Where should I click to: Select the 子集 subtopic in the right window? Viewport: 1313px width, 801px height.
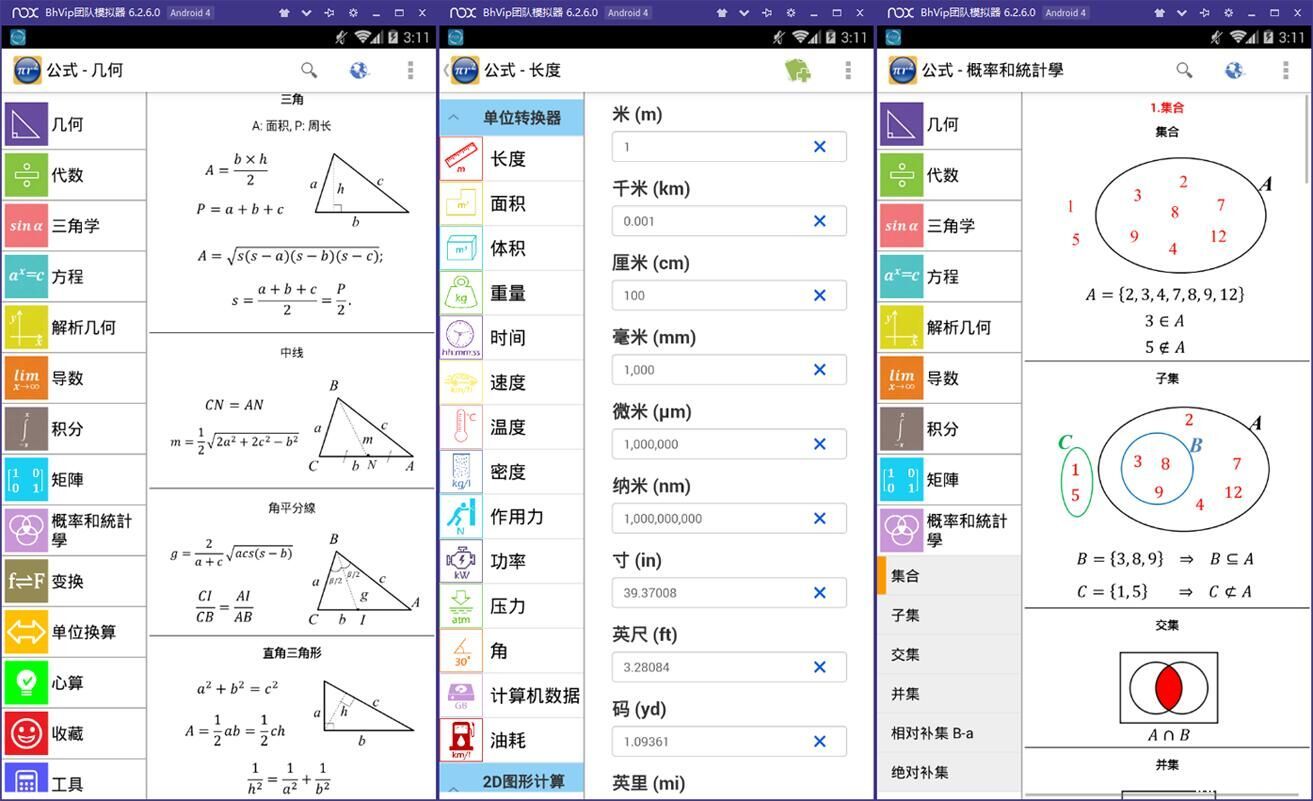(949, 615)
